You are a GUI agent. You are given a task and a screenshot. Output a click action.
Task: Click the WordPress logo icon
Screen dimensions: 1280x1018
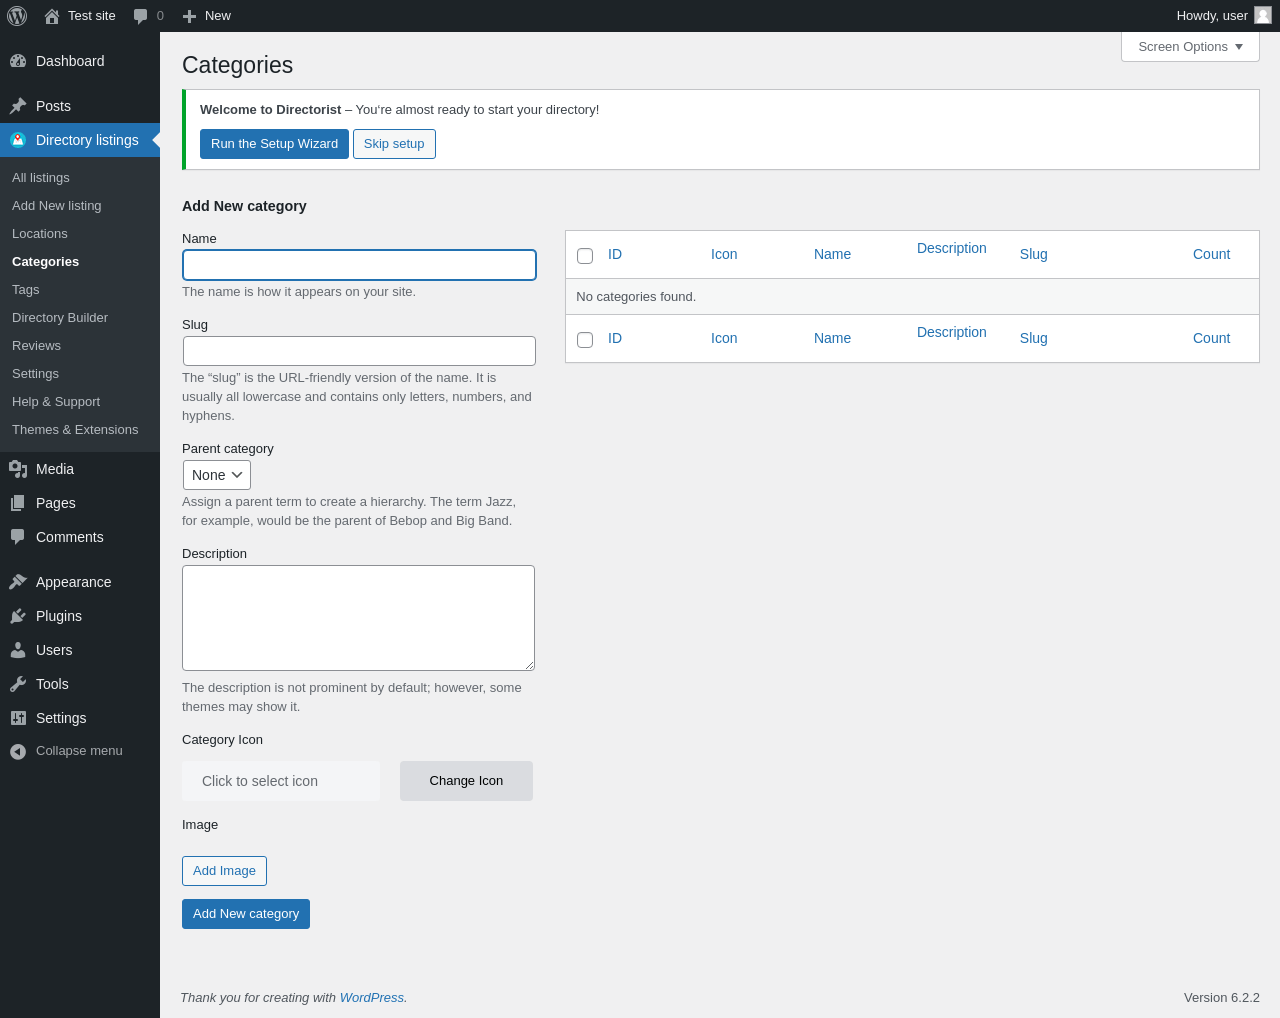point(17,16)
